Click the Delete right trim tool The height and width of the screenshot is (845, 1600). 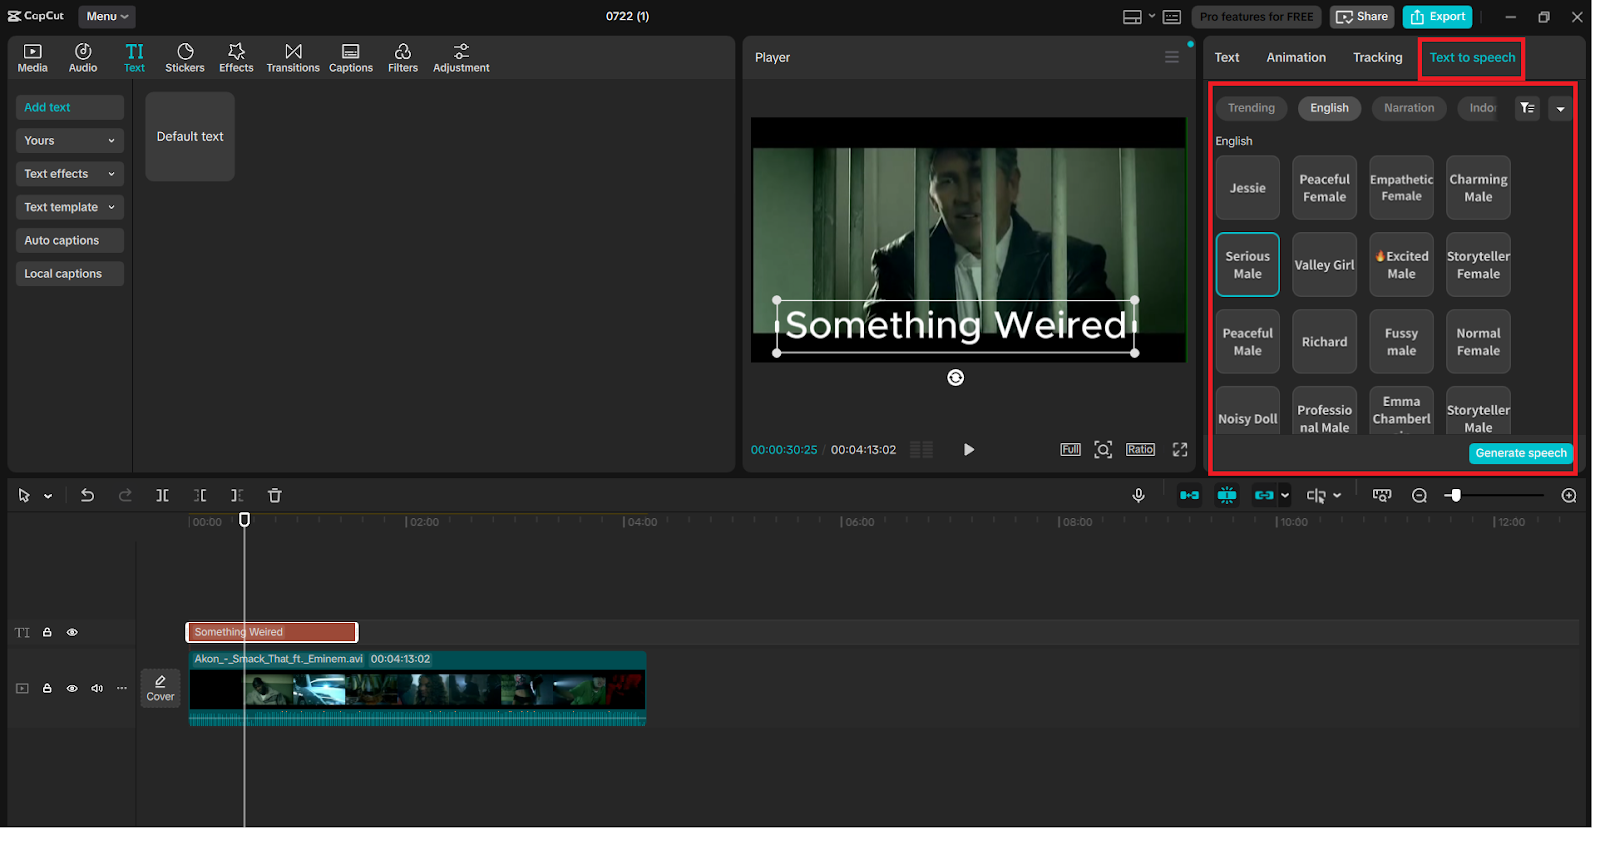[237, 495]
